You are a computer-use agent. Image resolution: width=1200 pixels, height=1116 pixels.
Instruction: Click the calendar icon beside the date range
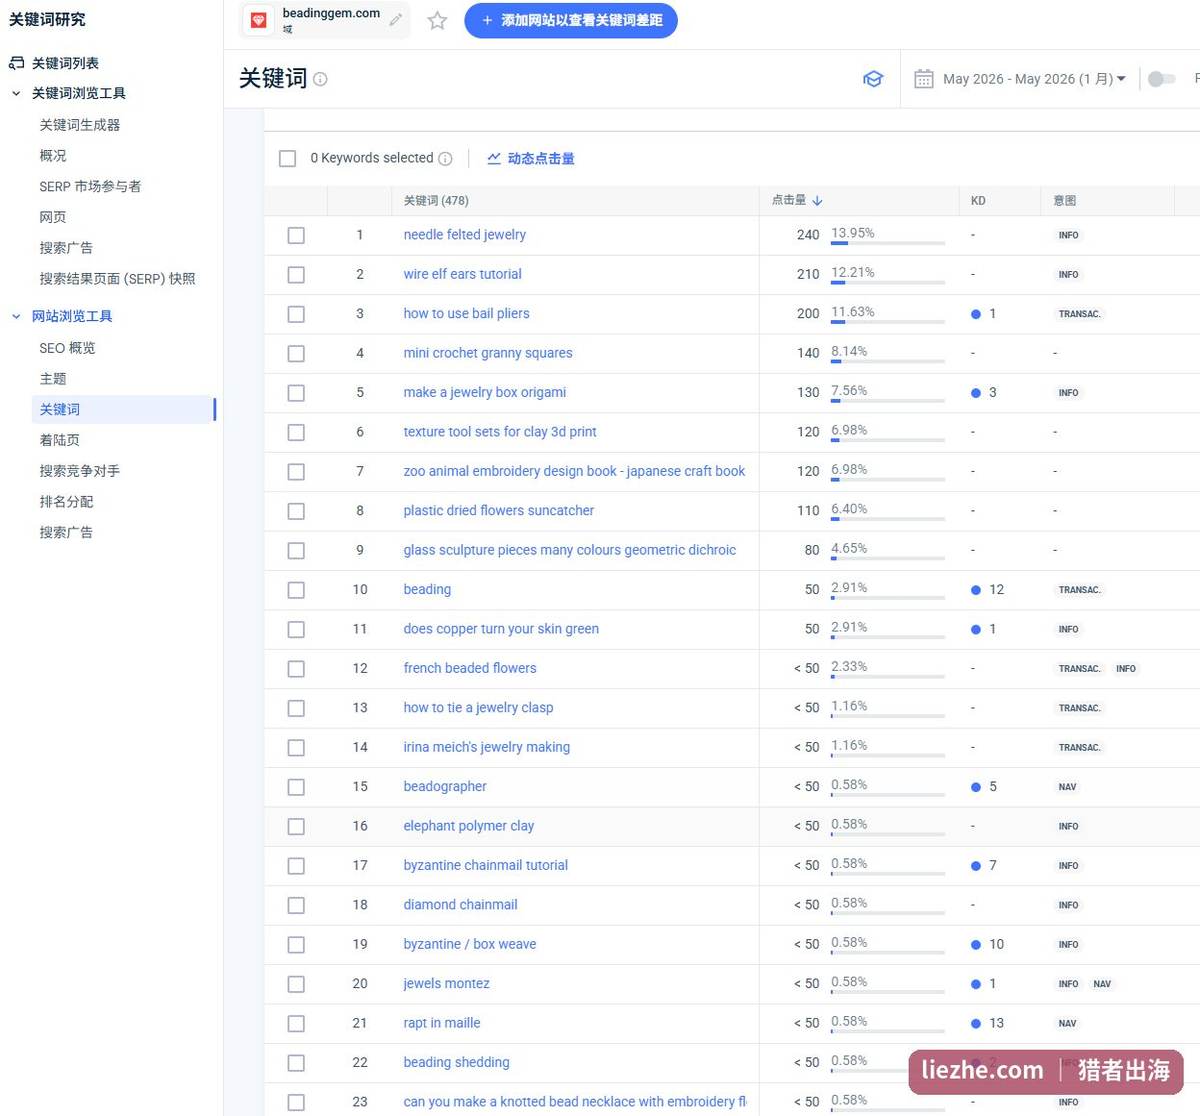point(924,79)
